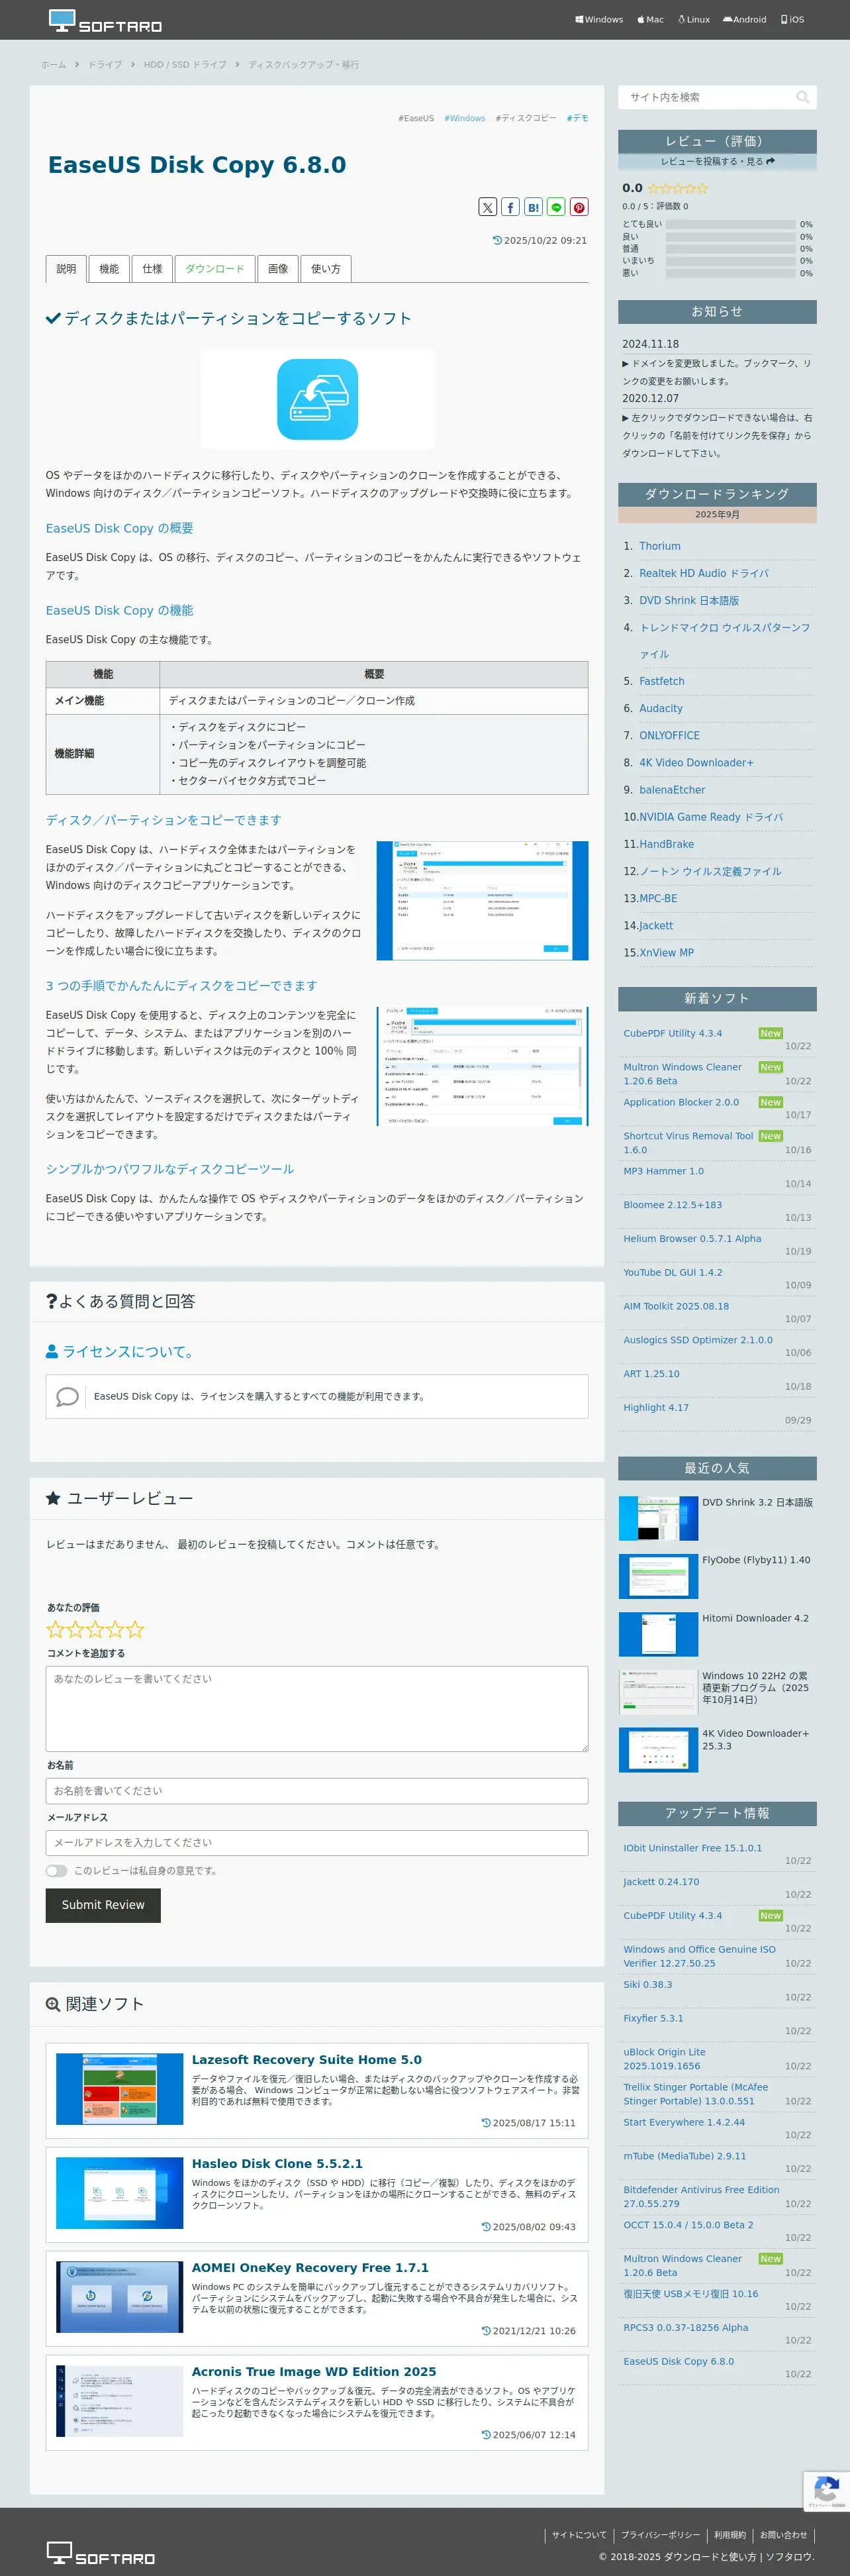Open サイトについて footer link
This screenshot has height=2576, width=850.
click(x=579, y=2535)
